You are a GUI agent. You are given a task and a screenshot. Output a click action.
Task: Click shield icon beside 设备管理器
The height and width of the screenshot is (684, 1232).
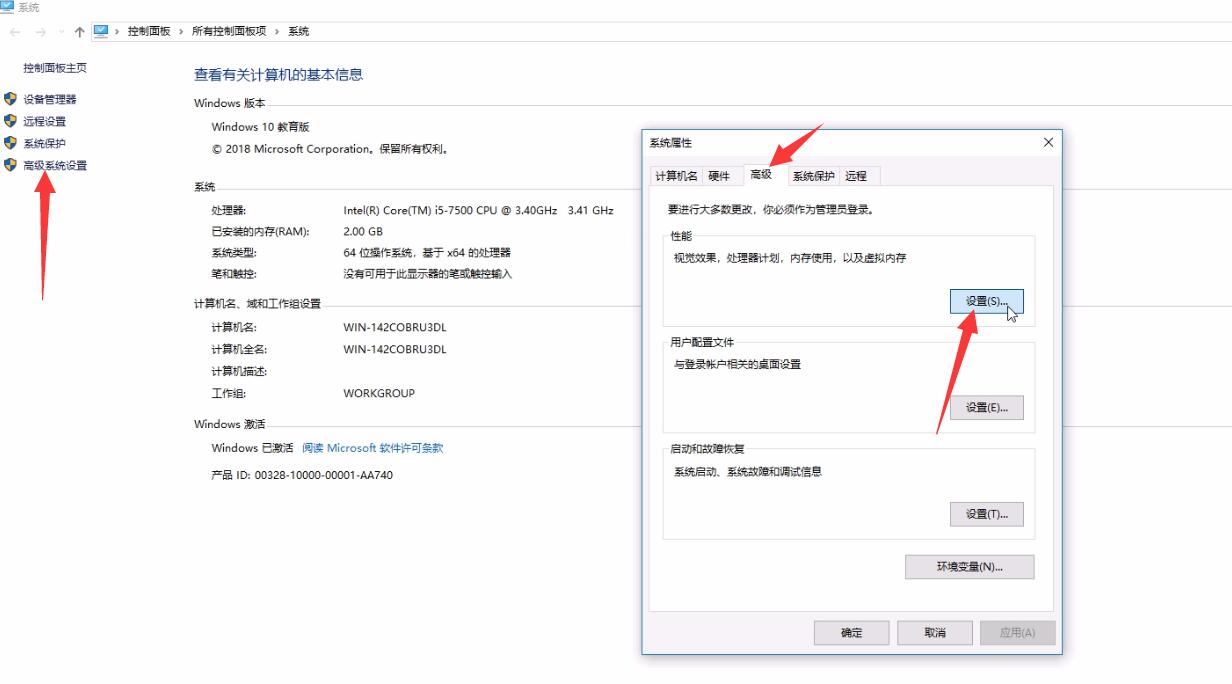pyautogui.click(x=11, y=99)
